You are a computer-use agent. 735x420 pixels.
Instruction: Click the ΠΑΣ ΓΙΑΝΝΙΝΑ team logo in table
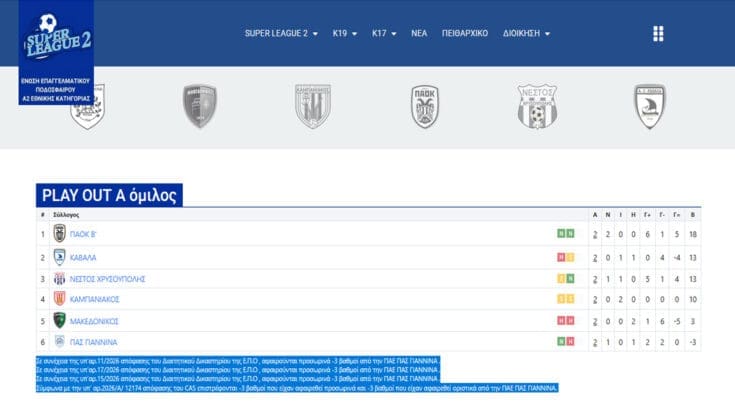59,342
